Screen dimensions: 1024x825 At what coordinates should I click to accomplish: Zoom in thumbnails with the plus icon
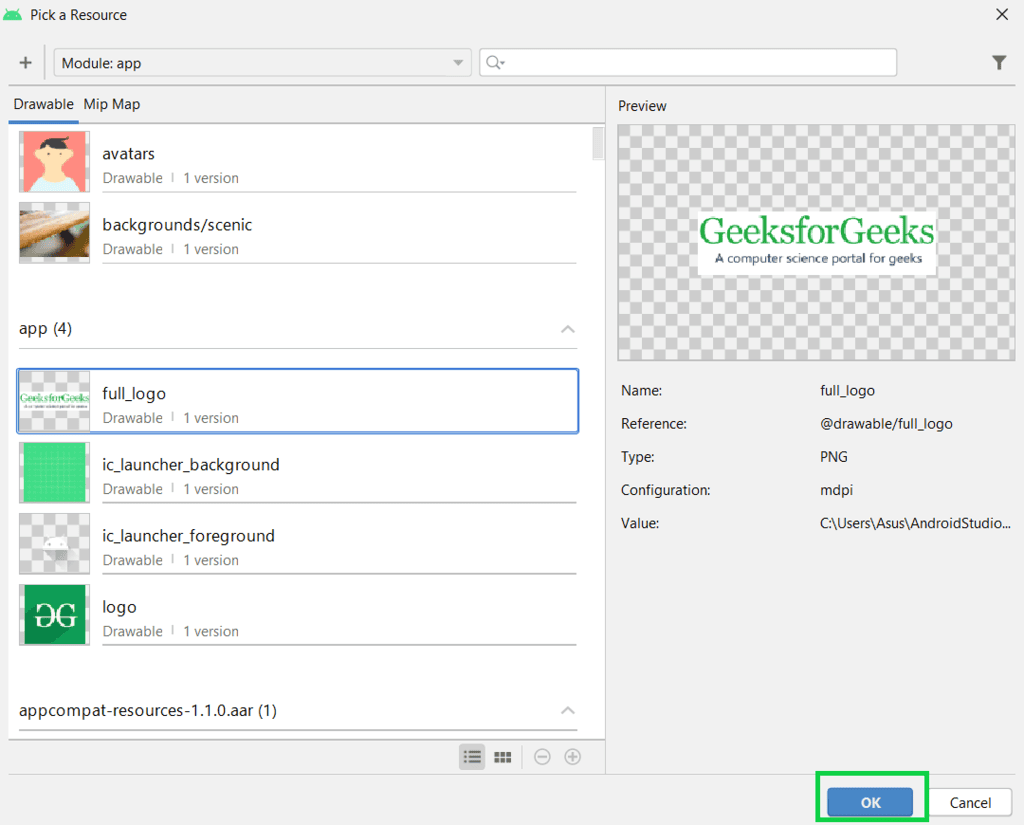point(572,757)
